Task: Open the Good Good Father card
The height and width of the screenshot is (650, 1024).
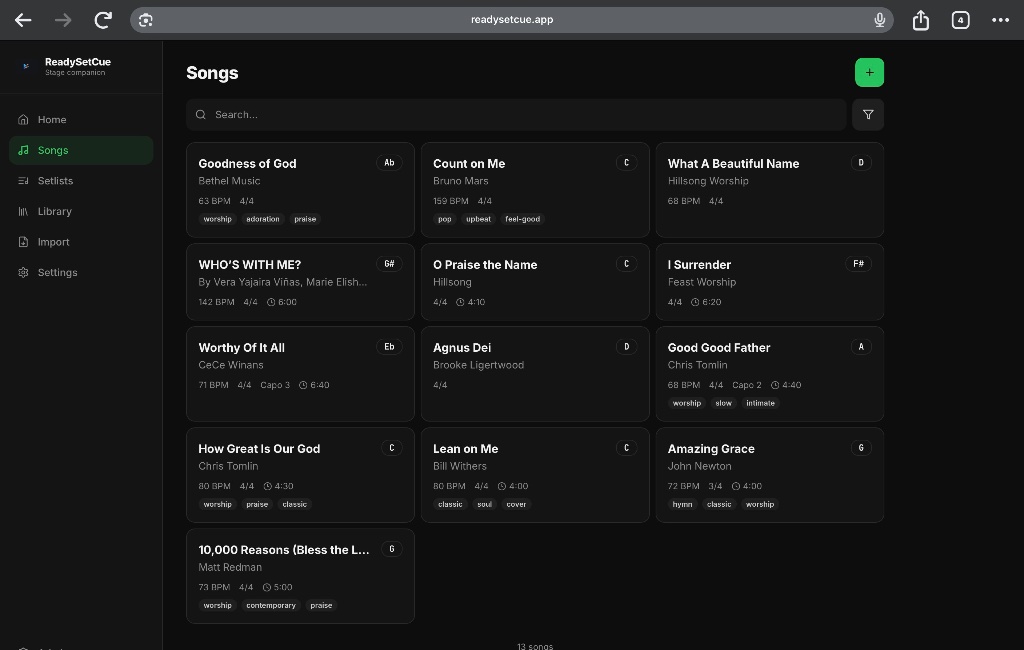Action: [x=769, y=374]
